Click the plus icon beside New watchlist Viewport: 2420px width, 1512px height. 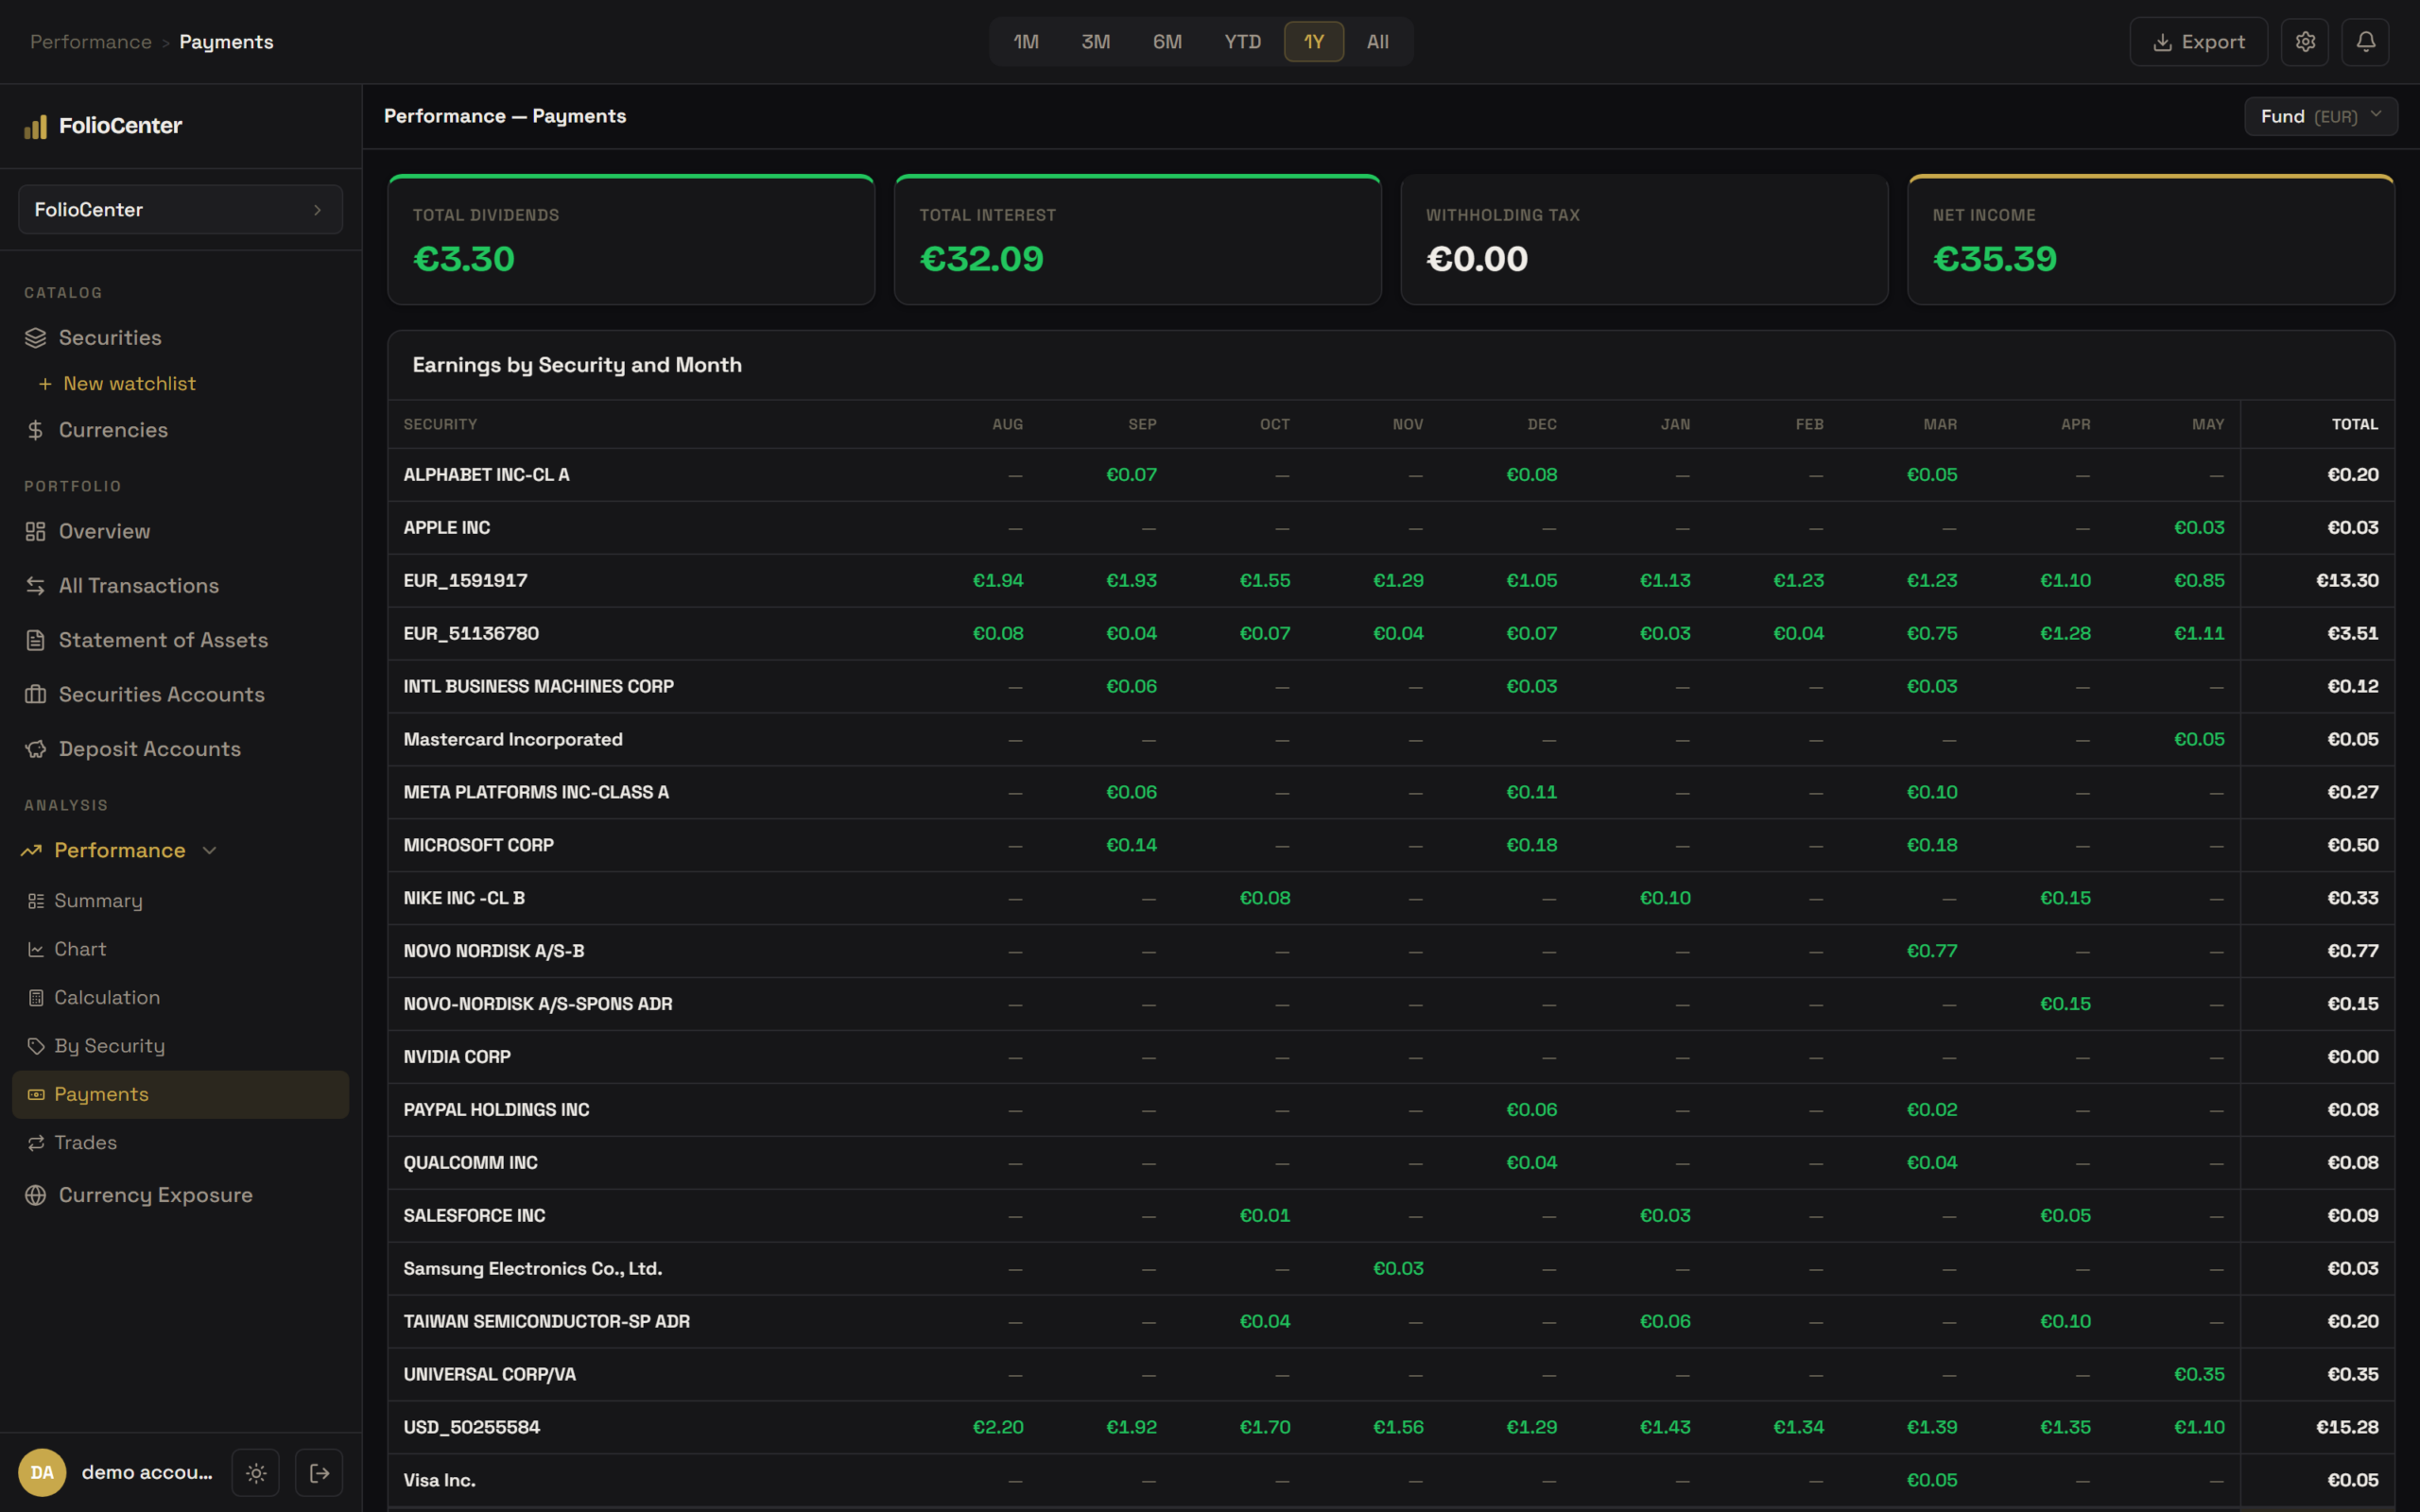pos(45,384)
